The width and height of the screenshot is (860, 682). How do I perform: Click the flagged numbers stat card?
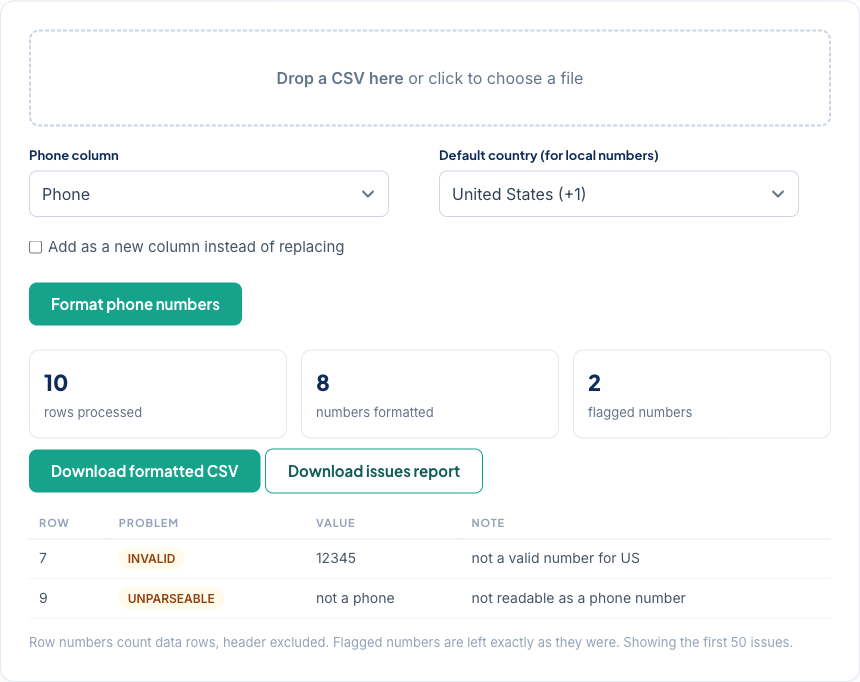pyautogui.click(x=702, y=394)
